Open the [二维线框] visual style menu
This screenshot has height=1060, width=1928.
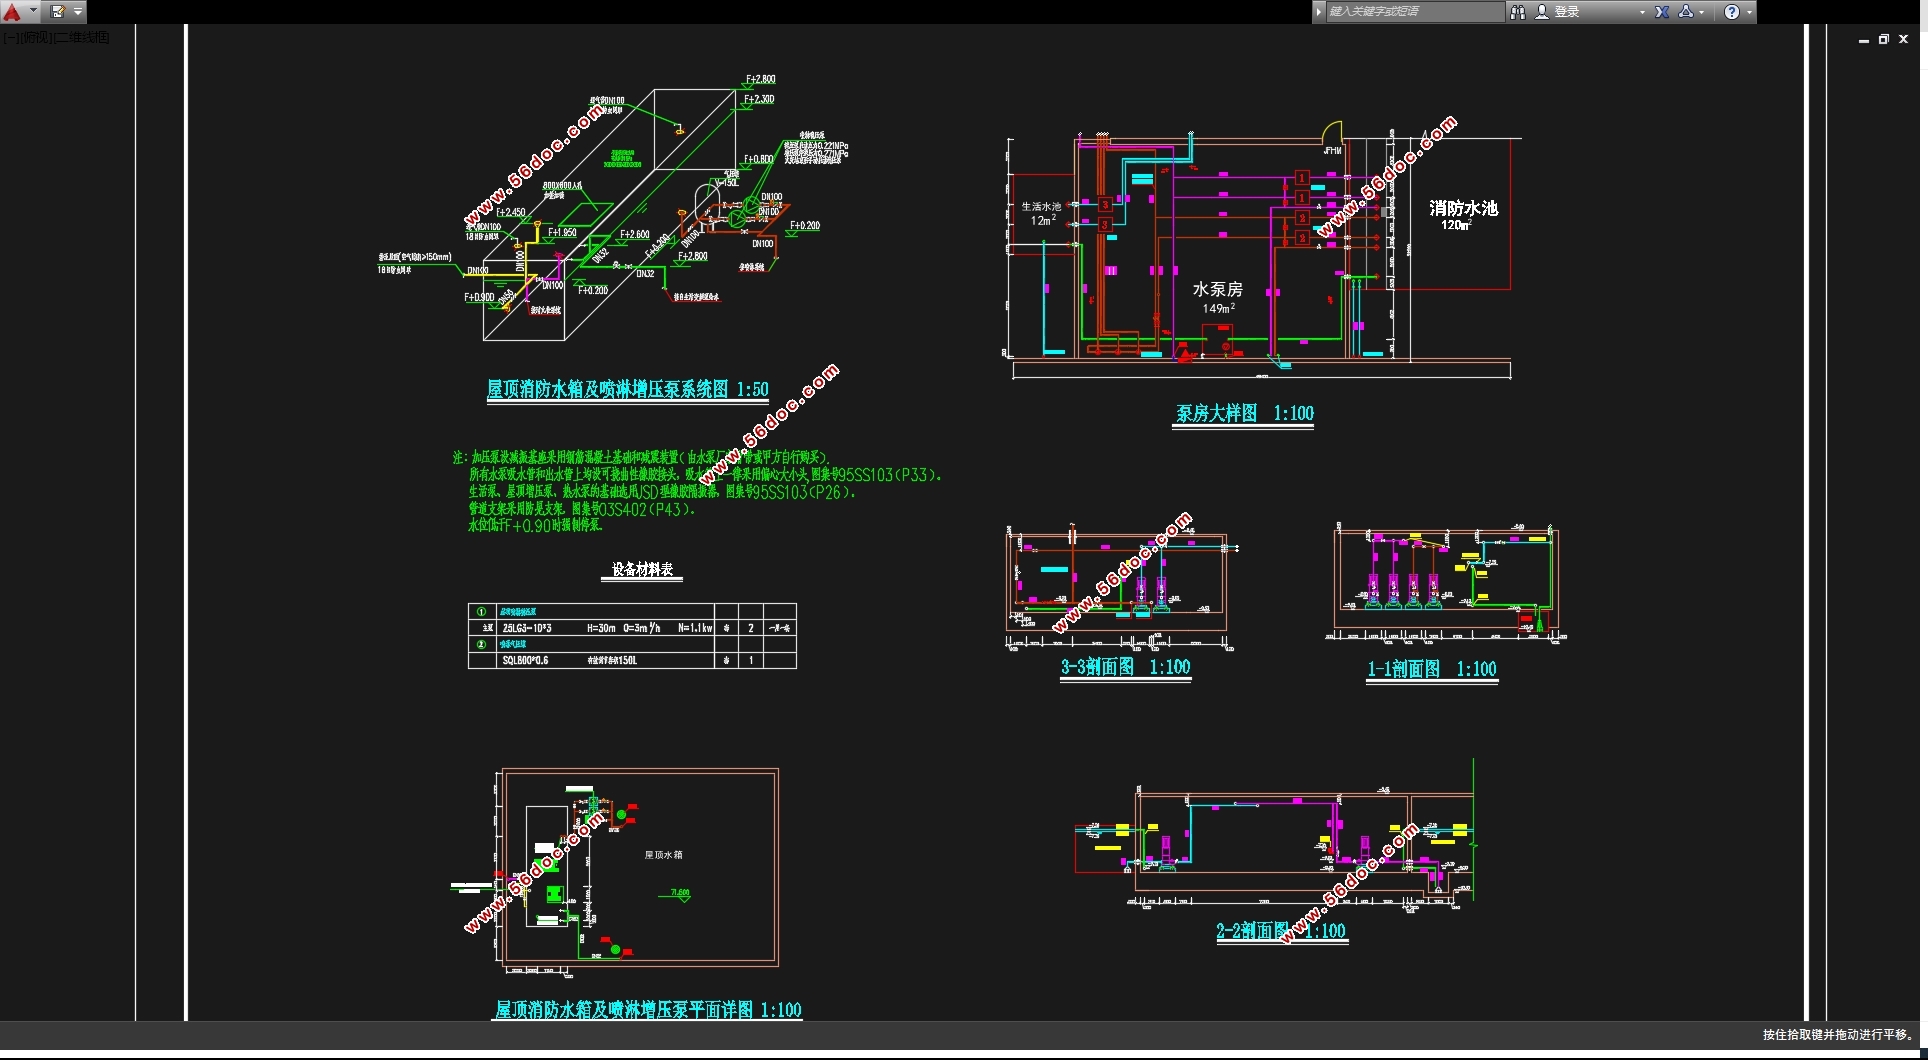[x=82, y=38]
